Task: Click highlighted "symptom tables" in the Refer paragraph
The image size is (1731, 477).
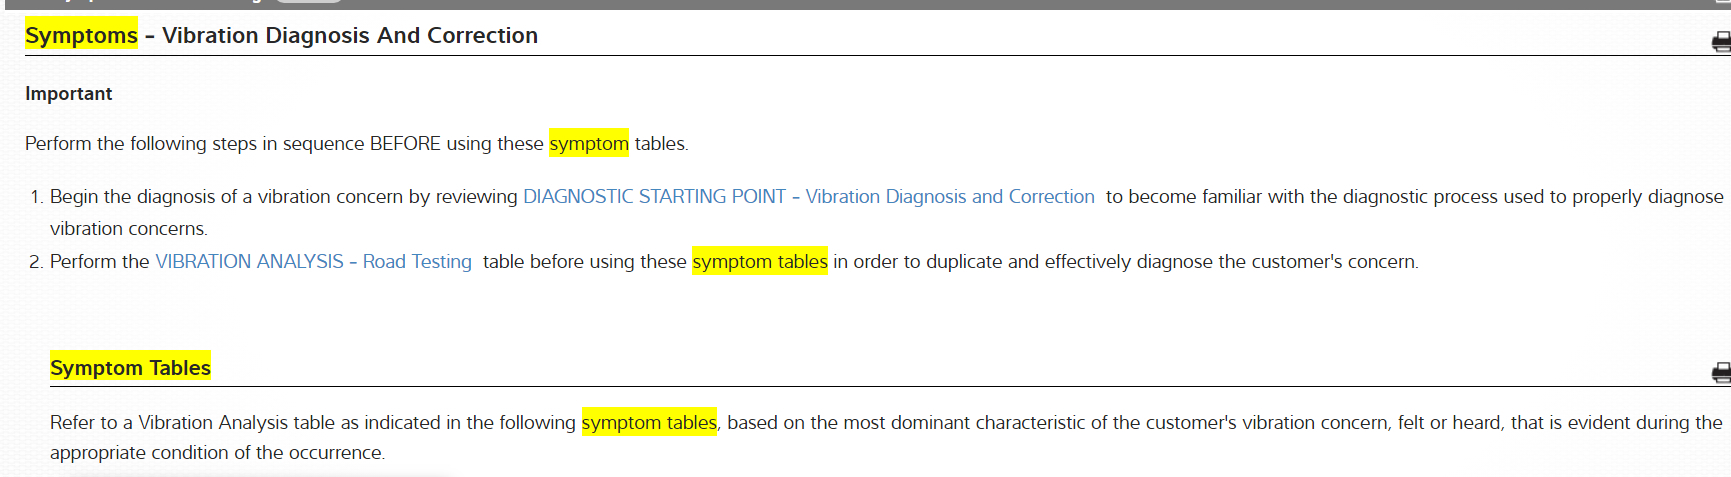Action: 649,423
